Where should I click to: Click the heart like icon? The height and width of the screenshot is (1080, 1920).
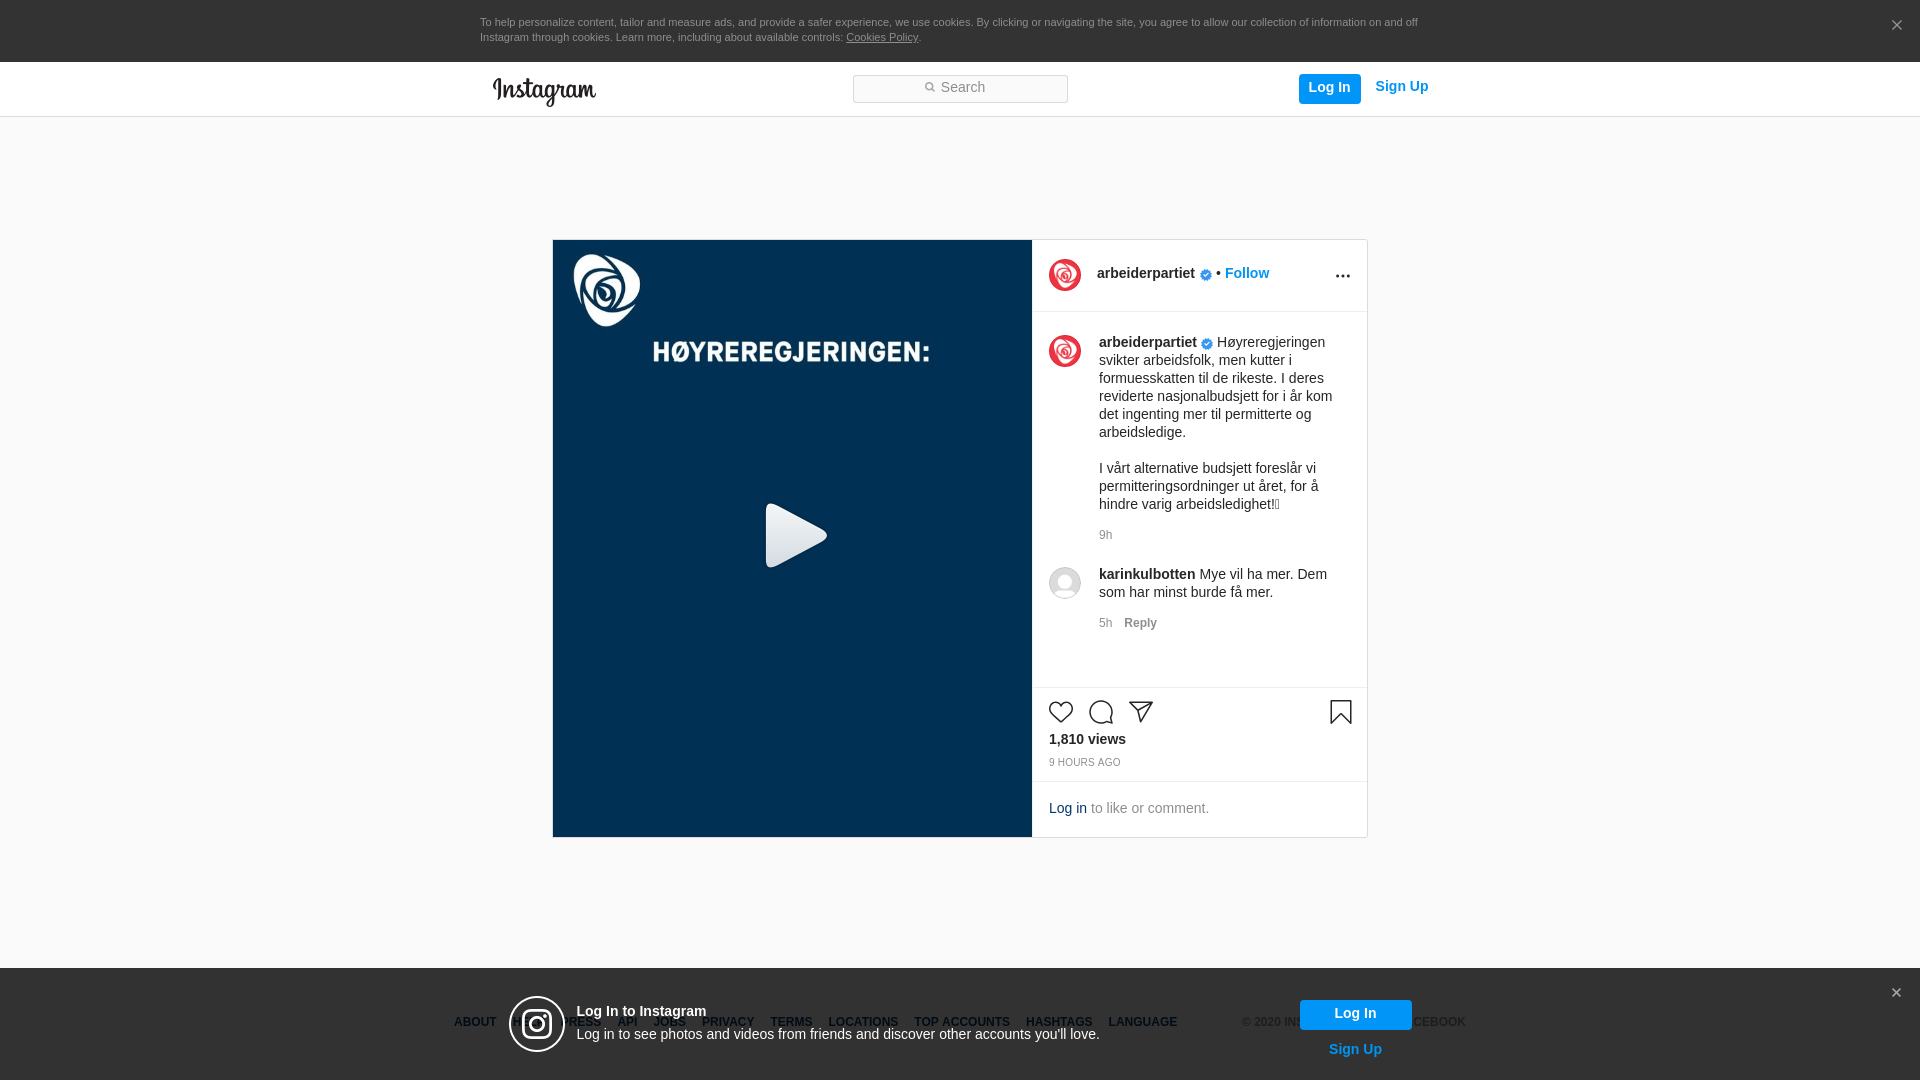pos(1061,712)
